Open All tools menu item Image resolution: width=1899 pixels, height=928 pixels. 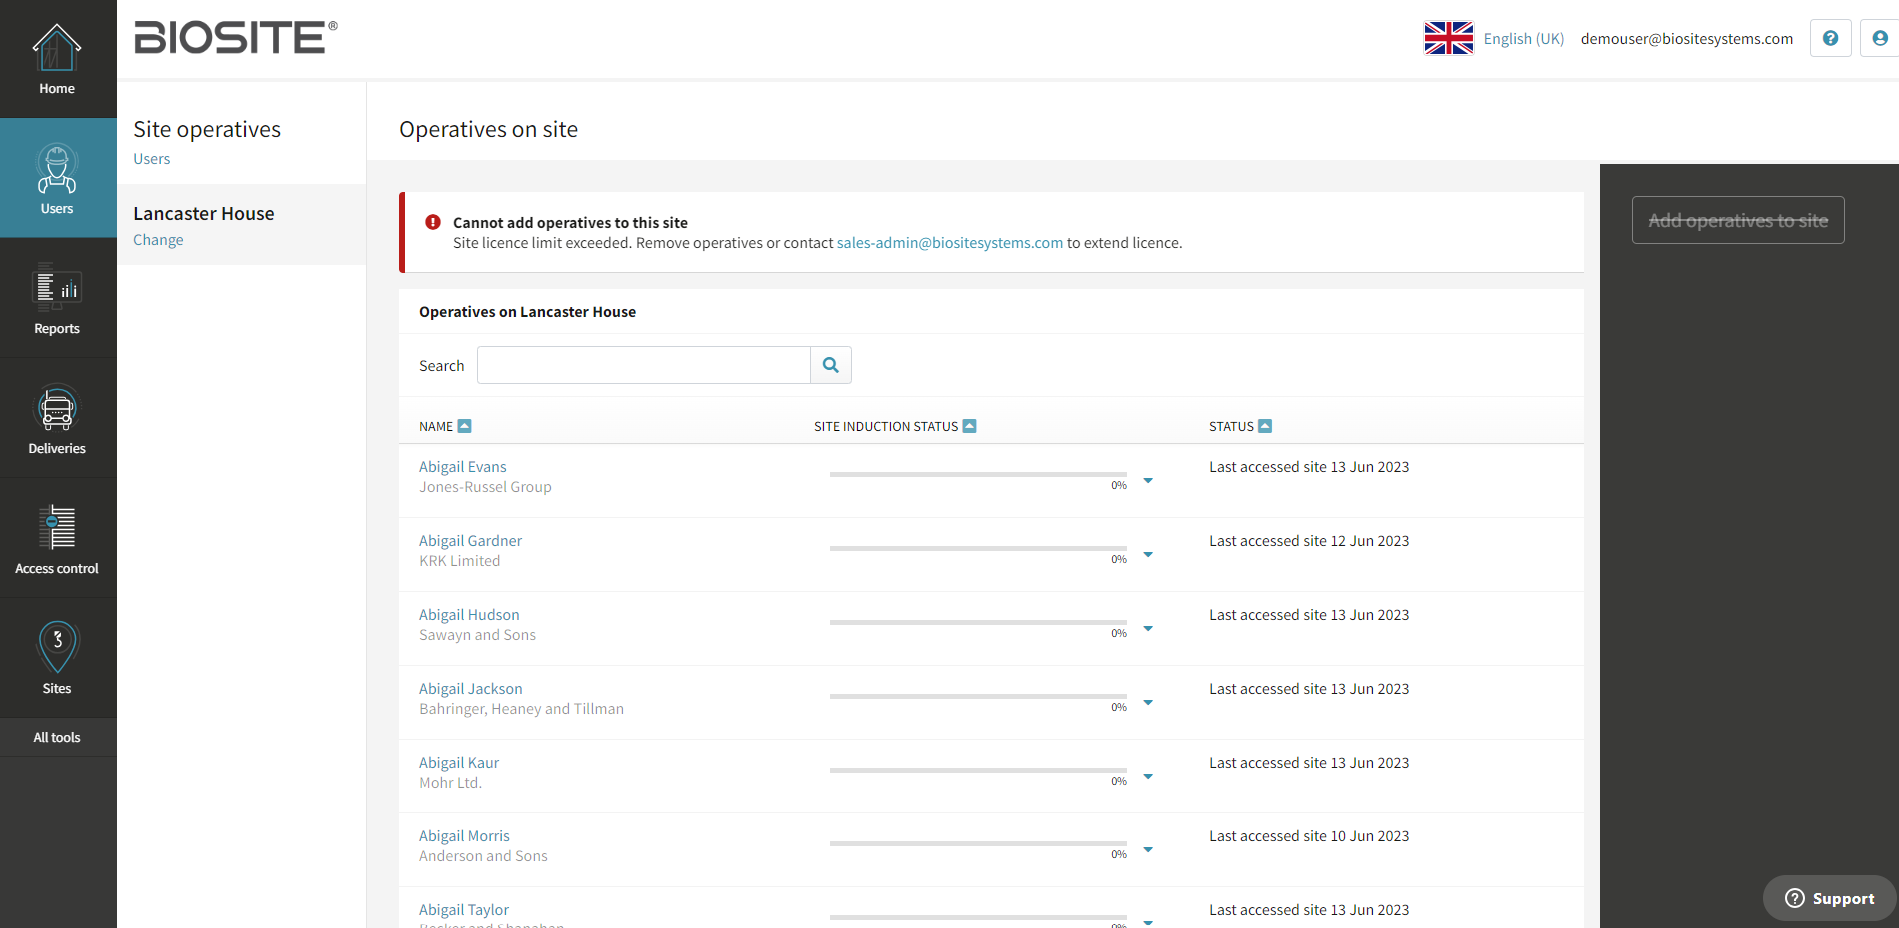(x=57, y=737)
